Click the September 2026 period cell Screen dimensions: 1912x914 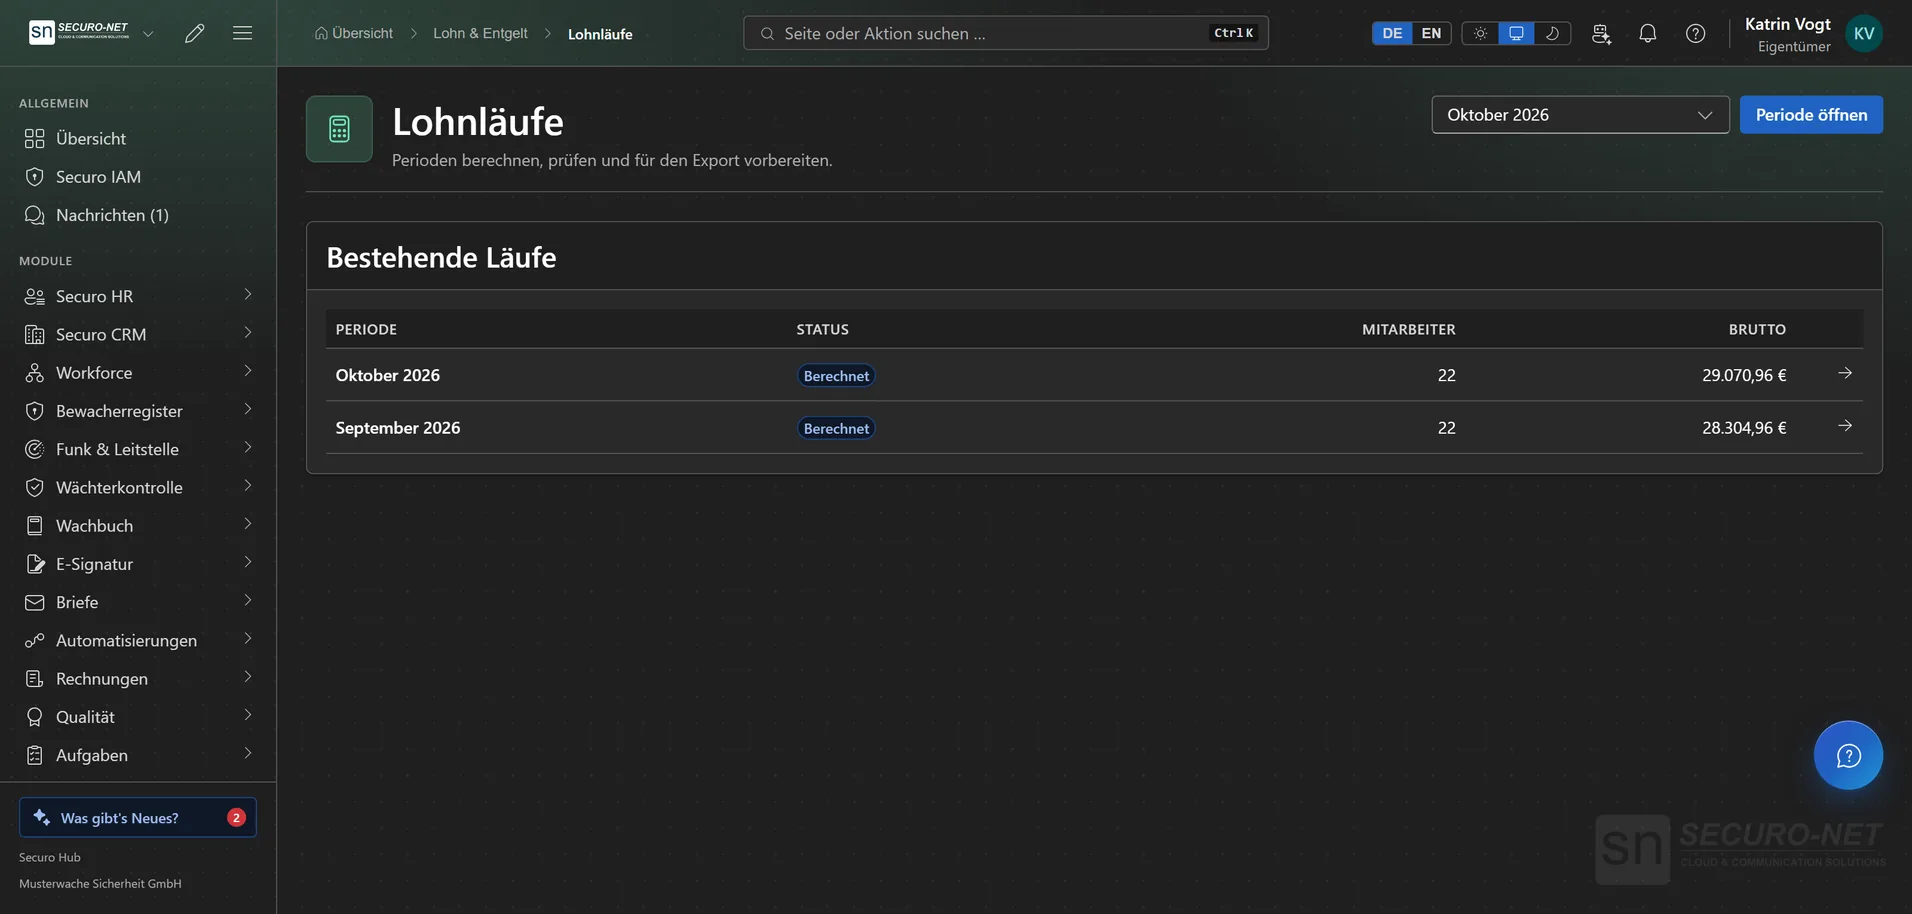(398, 427)
